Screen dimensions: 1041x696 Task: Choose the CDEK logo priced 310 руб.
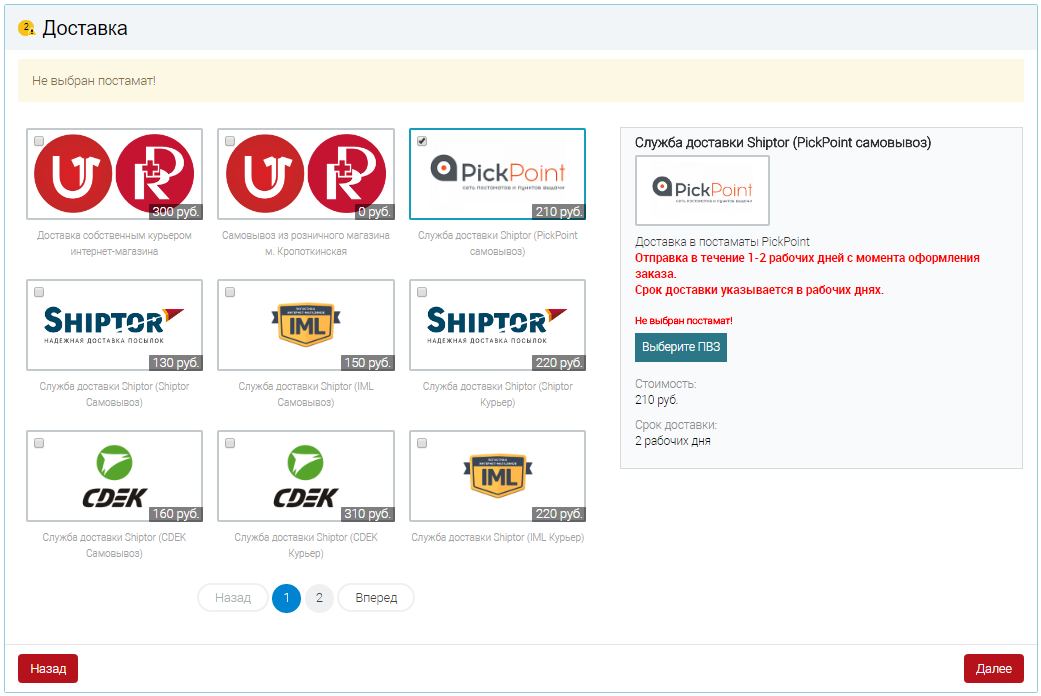306,476
